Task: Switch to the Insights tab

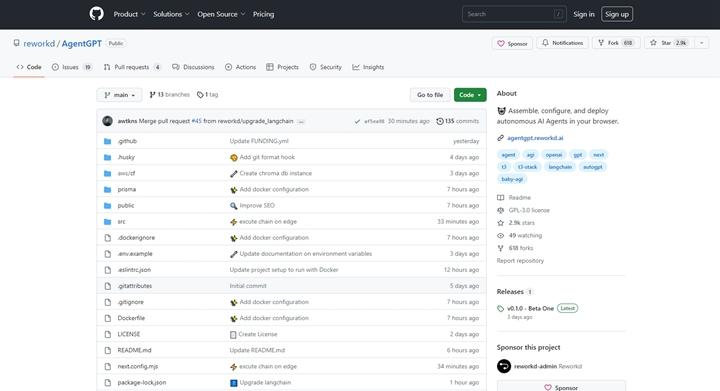Action: (368, 67)
